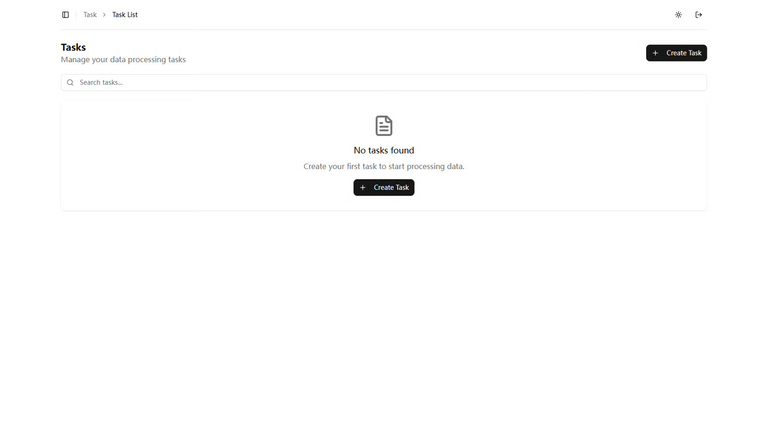Open the Task breadcrumb link

[90, 15]
